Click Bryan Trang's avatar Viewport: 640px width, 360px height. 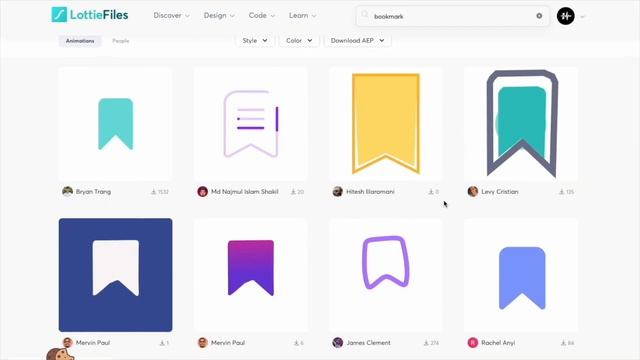tap(67, 191)
